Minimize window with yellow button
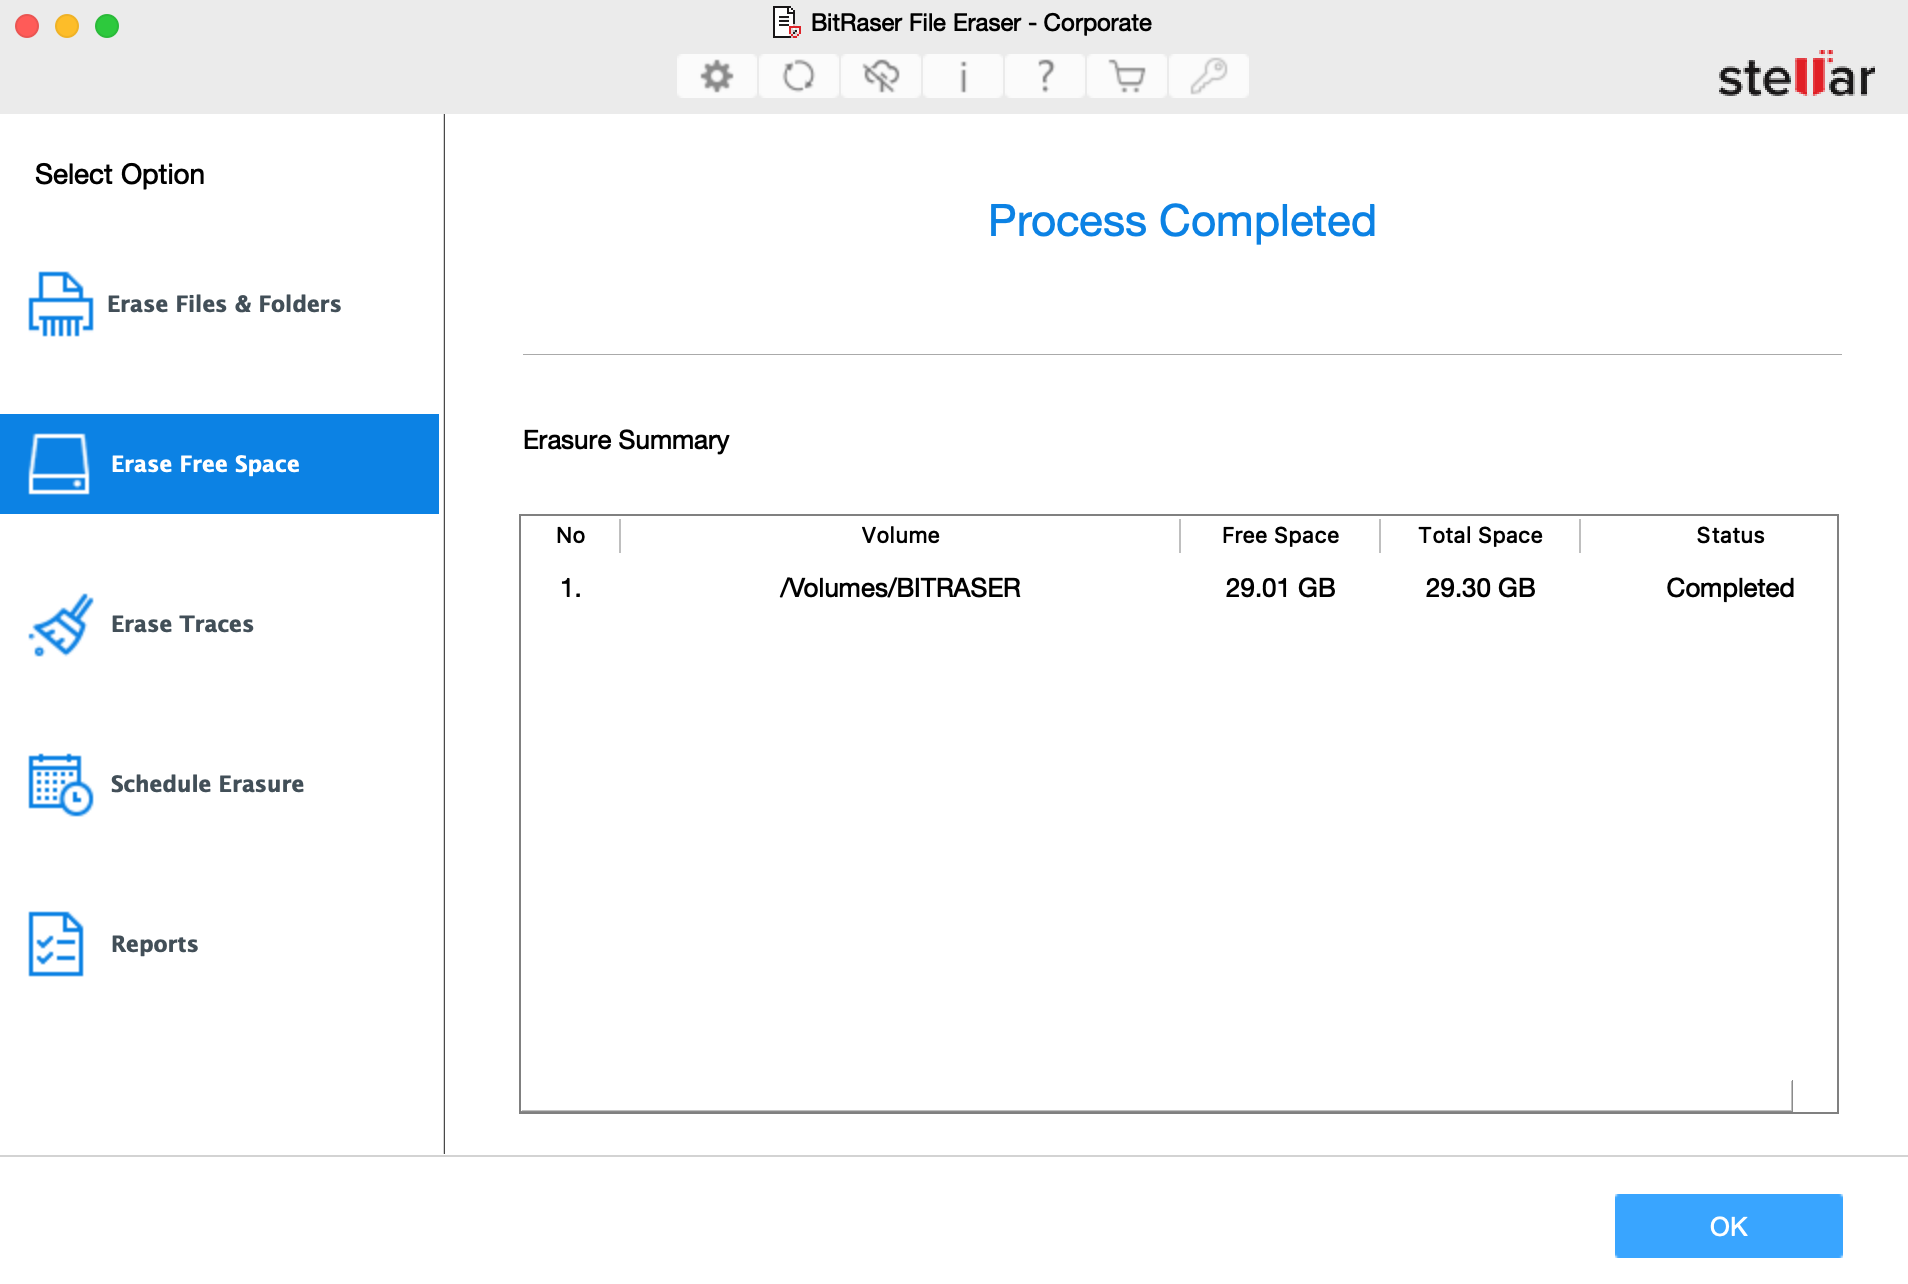1908x1284 pixels. click(x=67, y=26)
